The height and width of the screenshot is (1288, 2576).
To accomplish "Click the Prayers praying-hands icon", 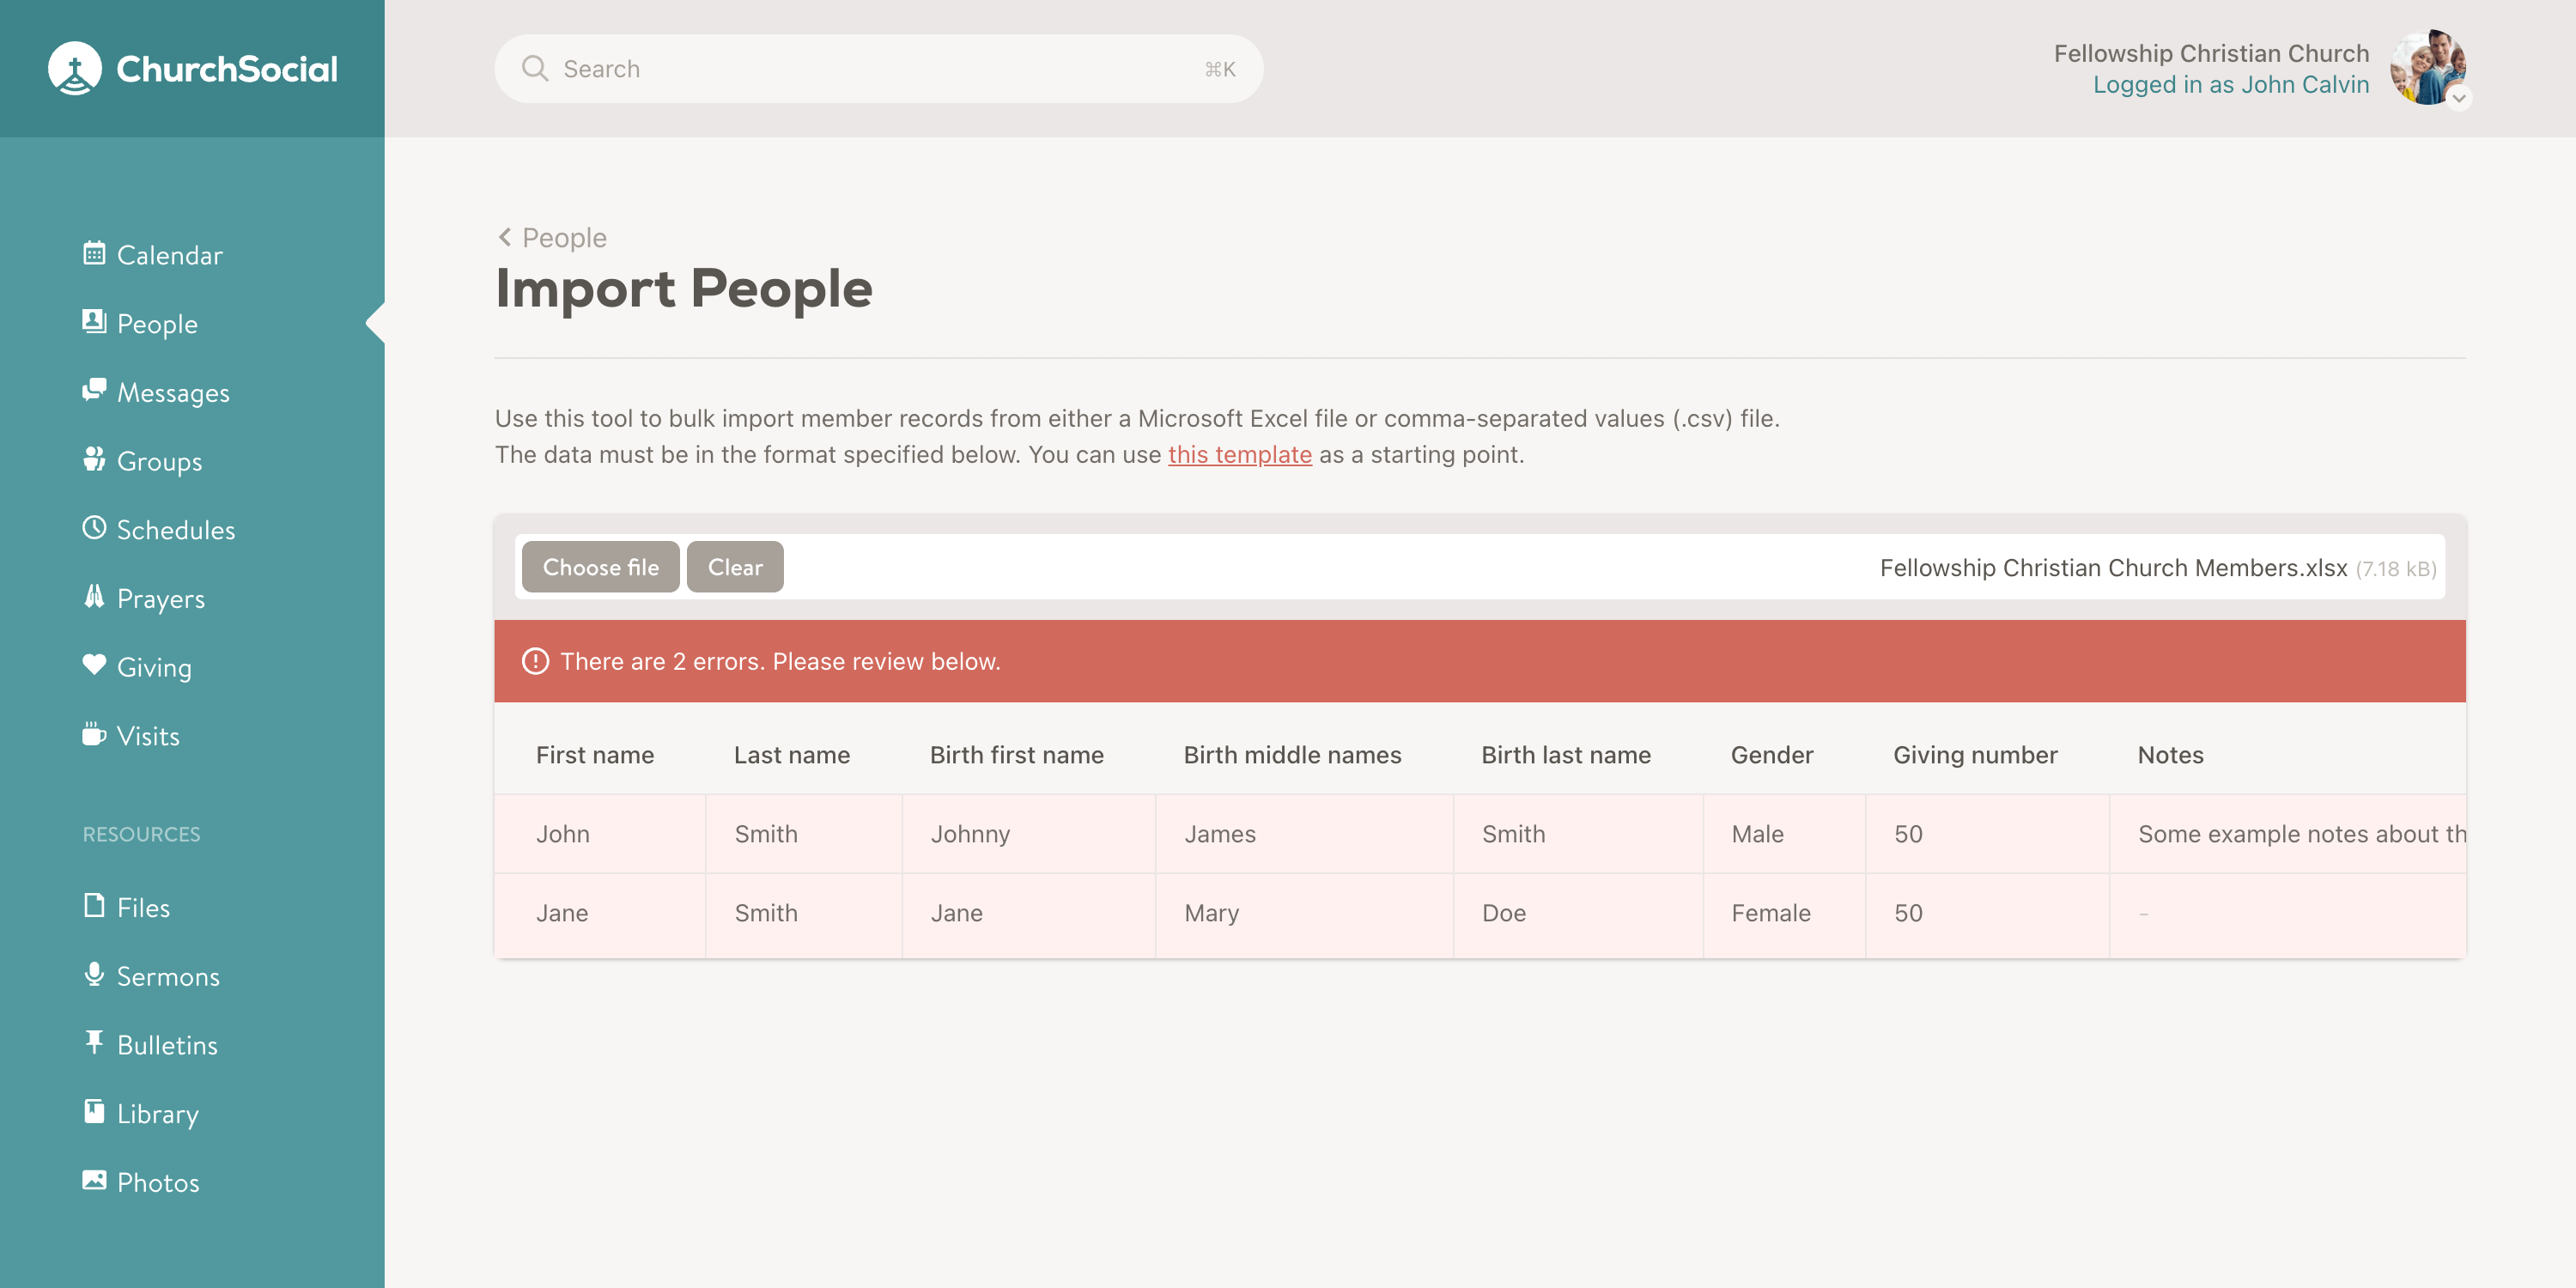I will coord(94,596).
